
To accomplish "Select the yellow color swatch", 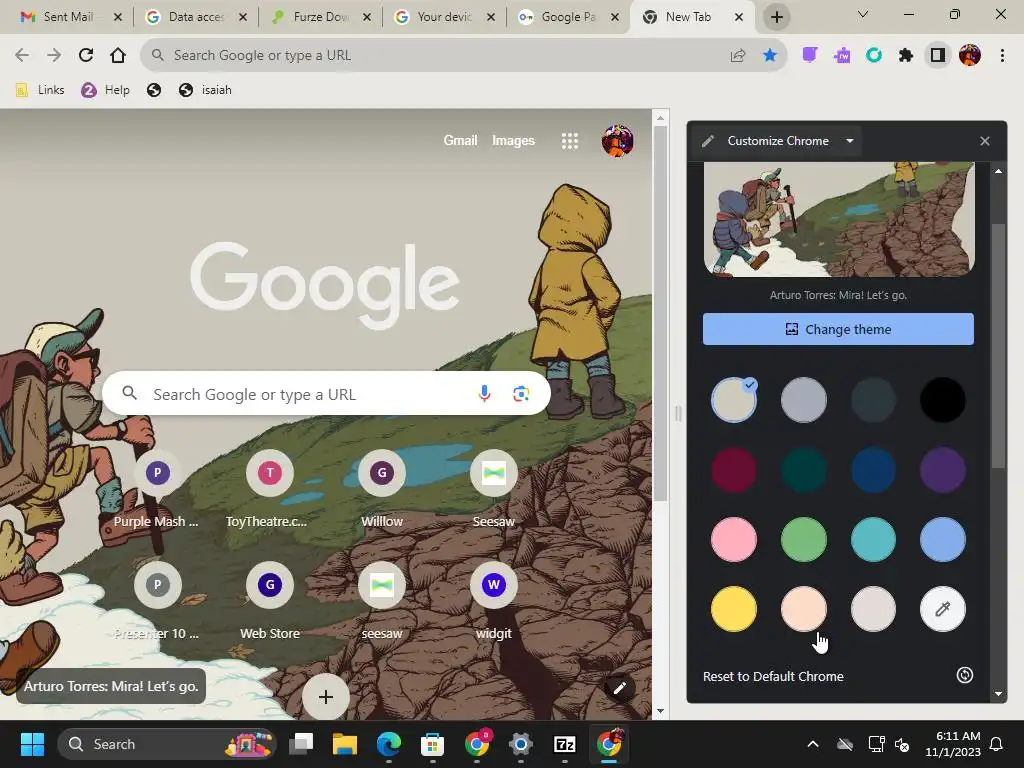I will coord(734,609).
